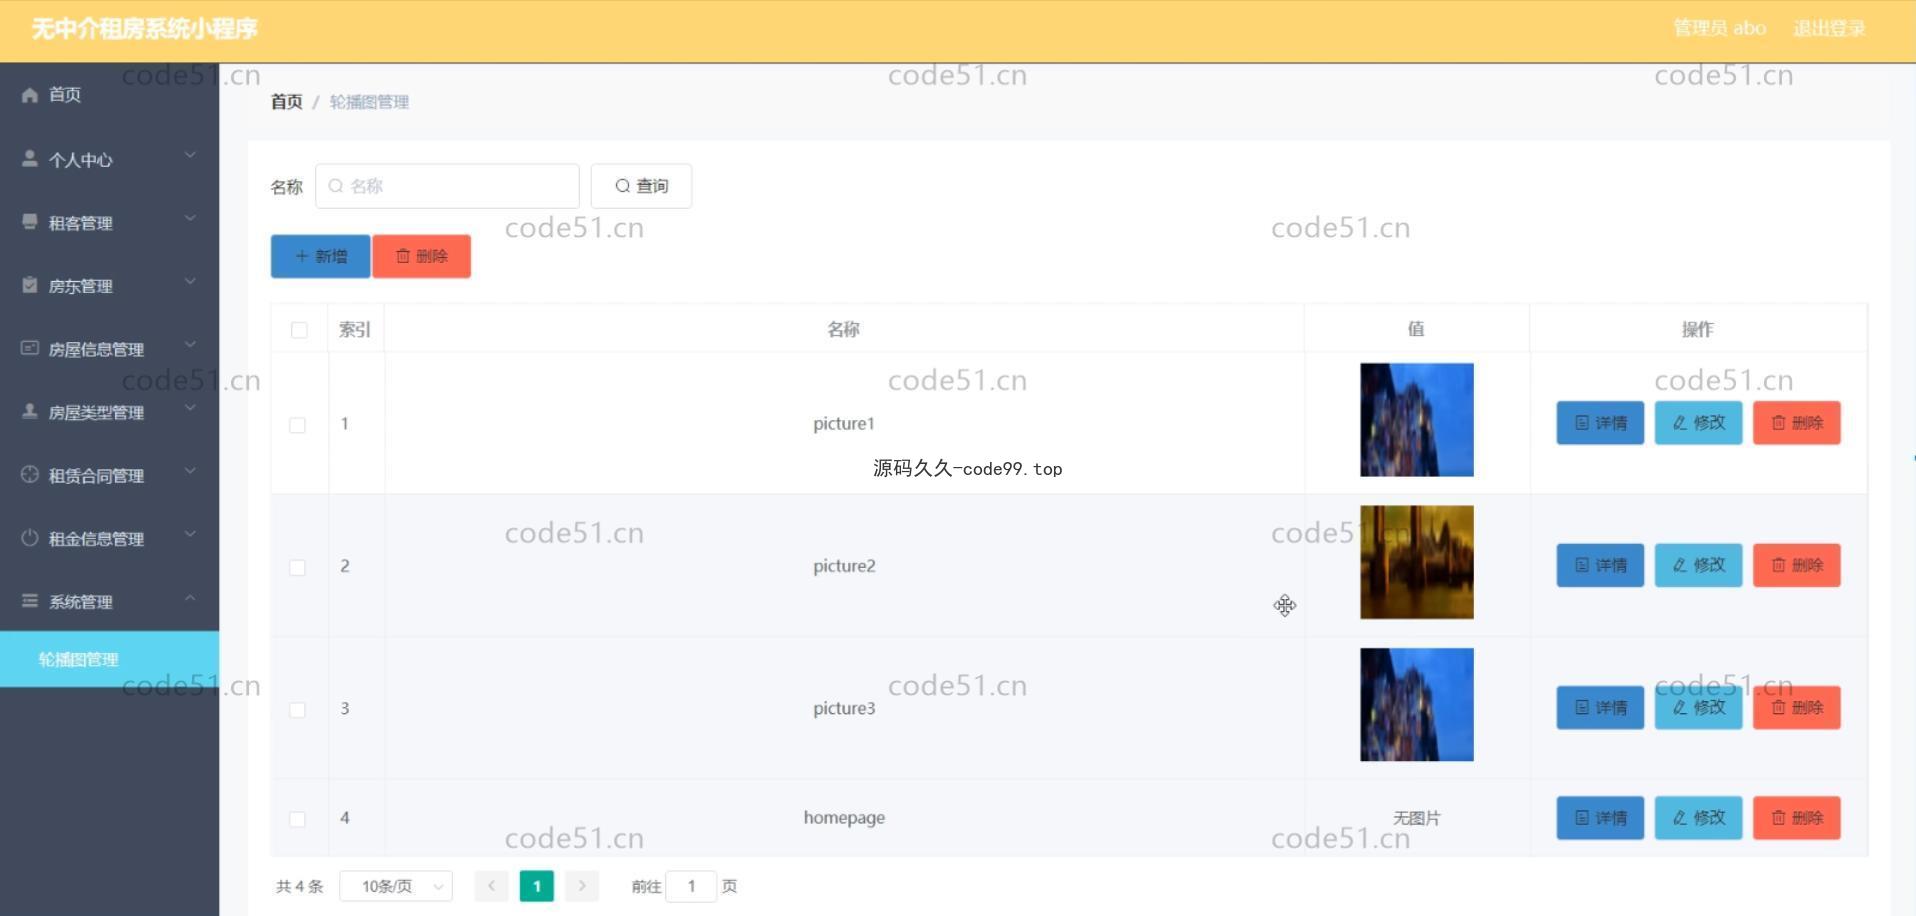Open 房东管理 menu label
This screenshot has width=1916, height=916.
pos(81,286)
